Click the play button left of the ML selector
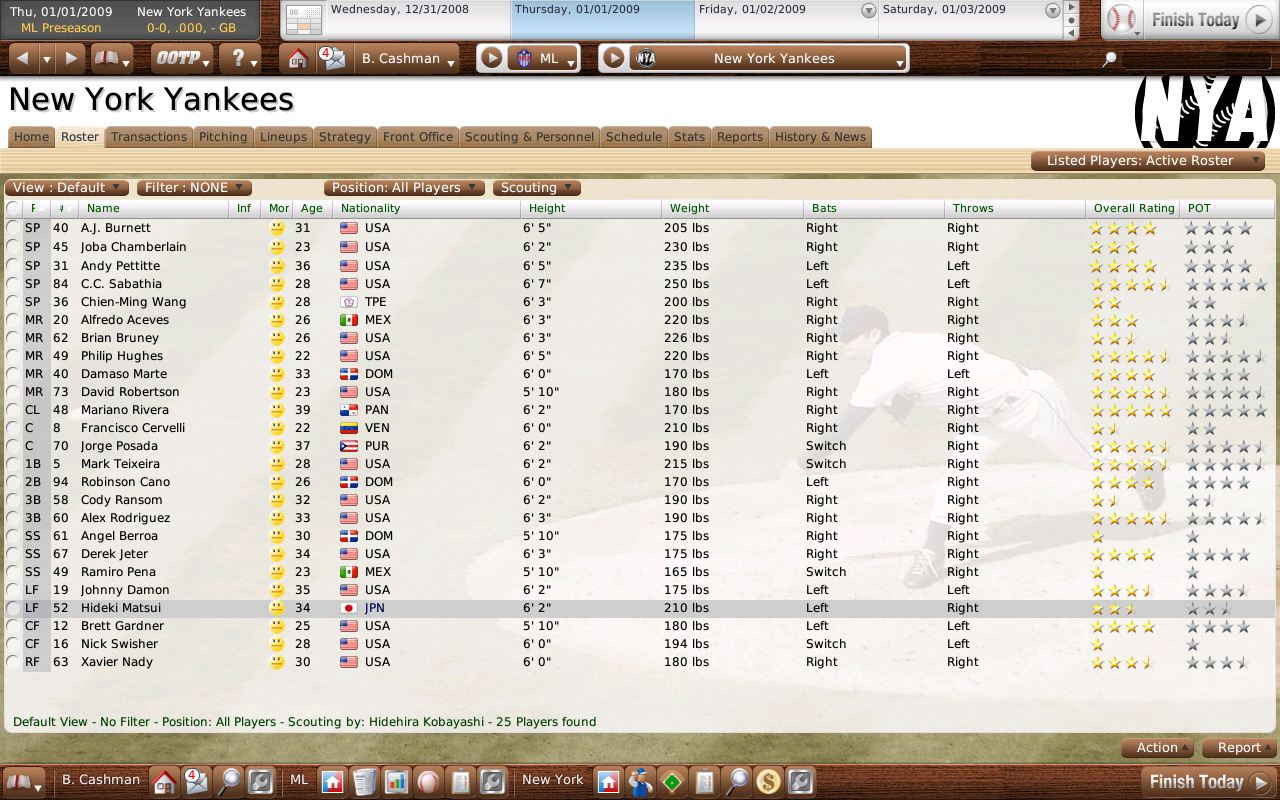Image resolution: width=1280 pixels, height=800 pixels. tap(490, 58)
